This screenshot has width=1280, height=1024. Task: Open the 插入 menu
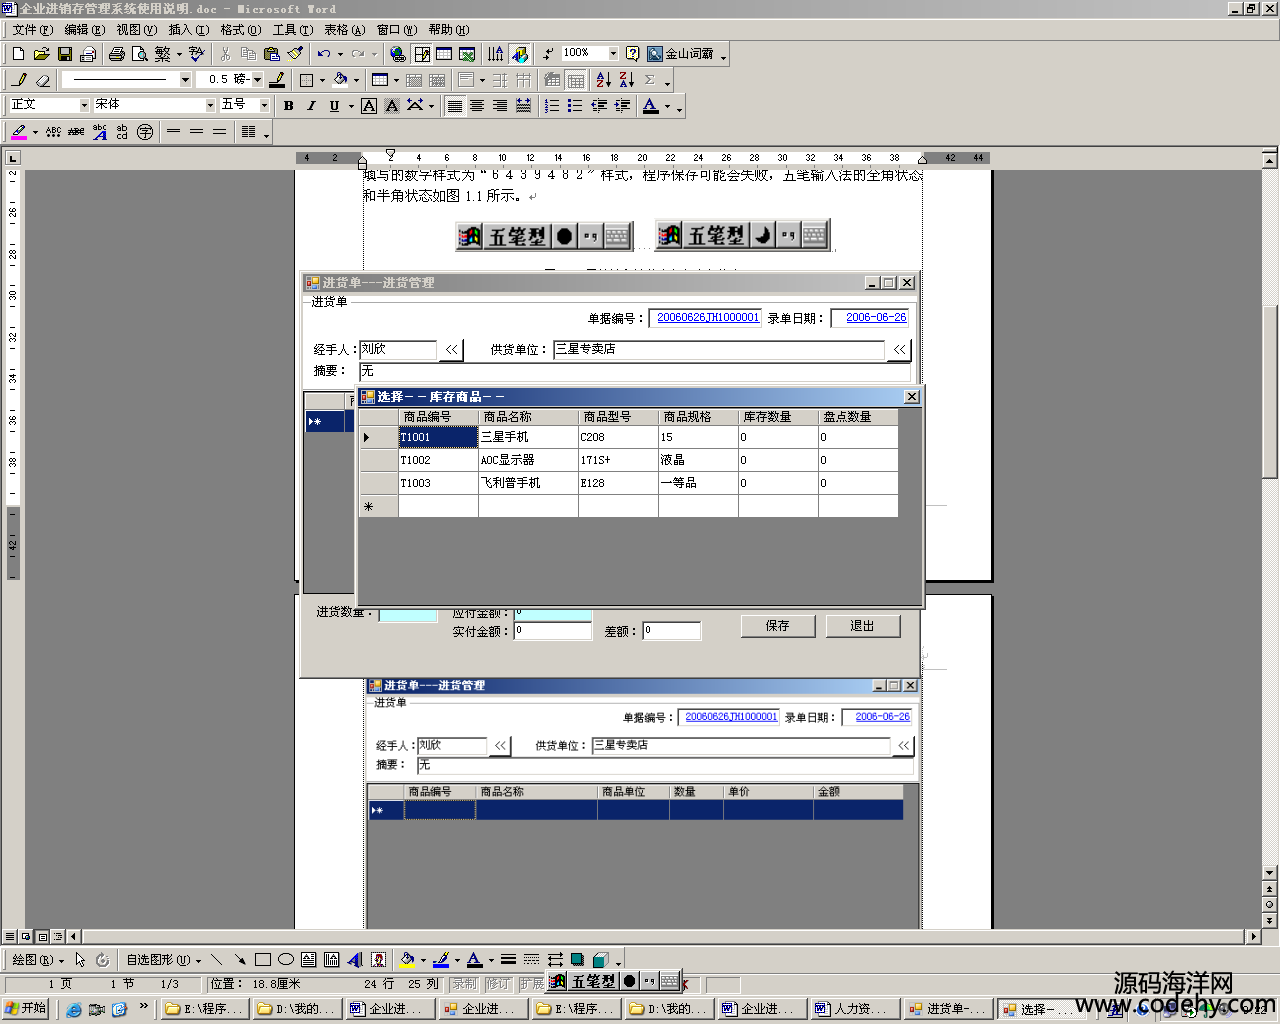point(188,30)
